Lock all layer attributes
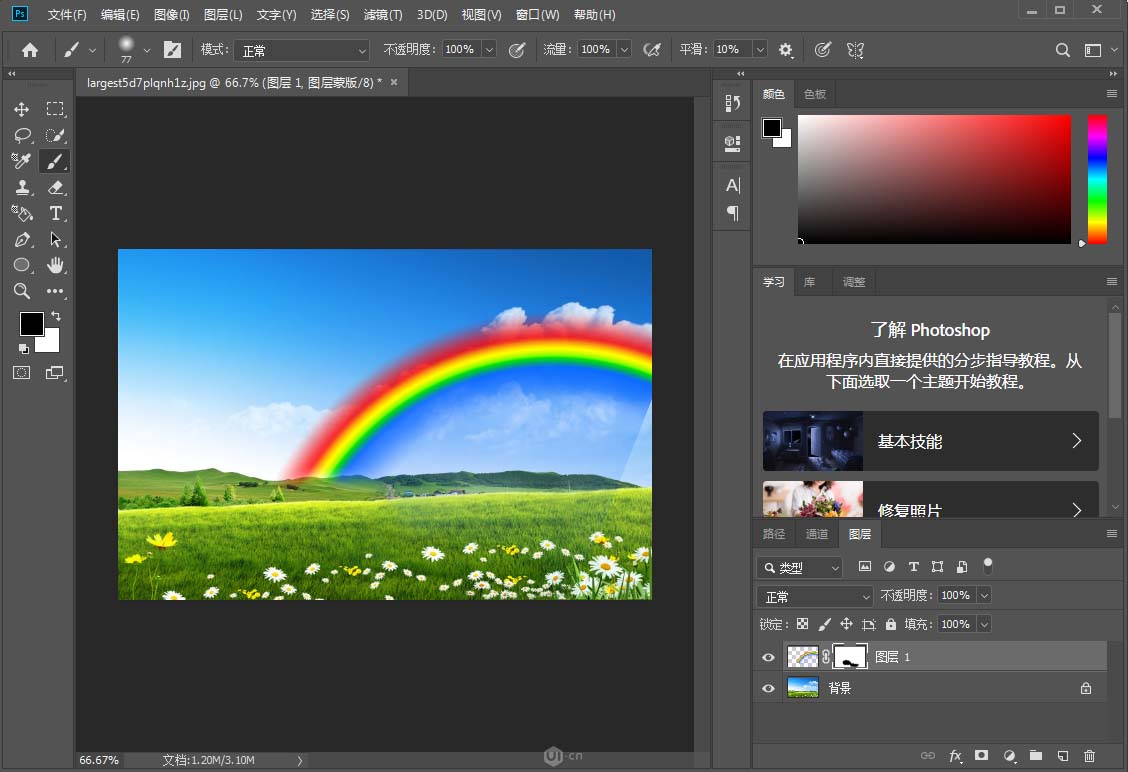Screen dimensions: 1128x772 891,624
